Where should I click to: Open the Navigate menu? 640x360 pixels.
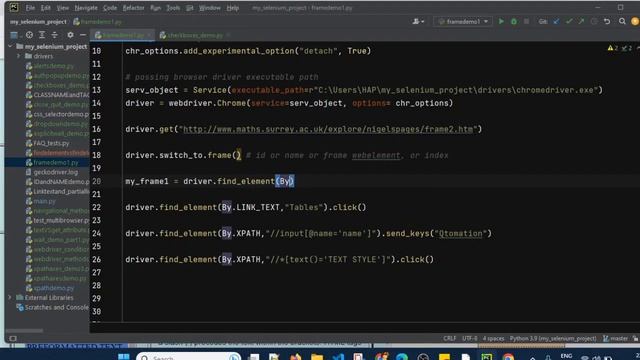click(86, 8)
